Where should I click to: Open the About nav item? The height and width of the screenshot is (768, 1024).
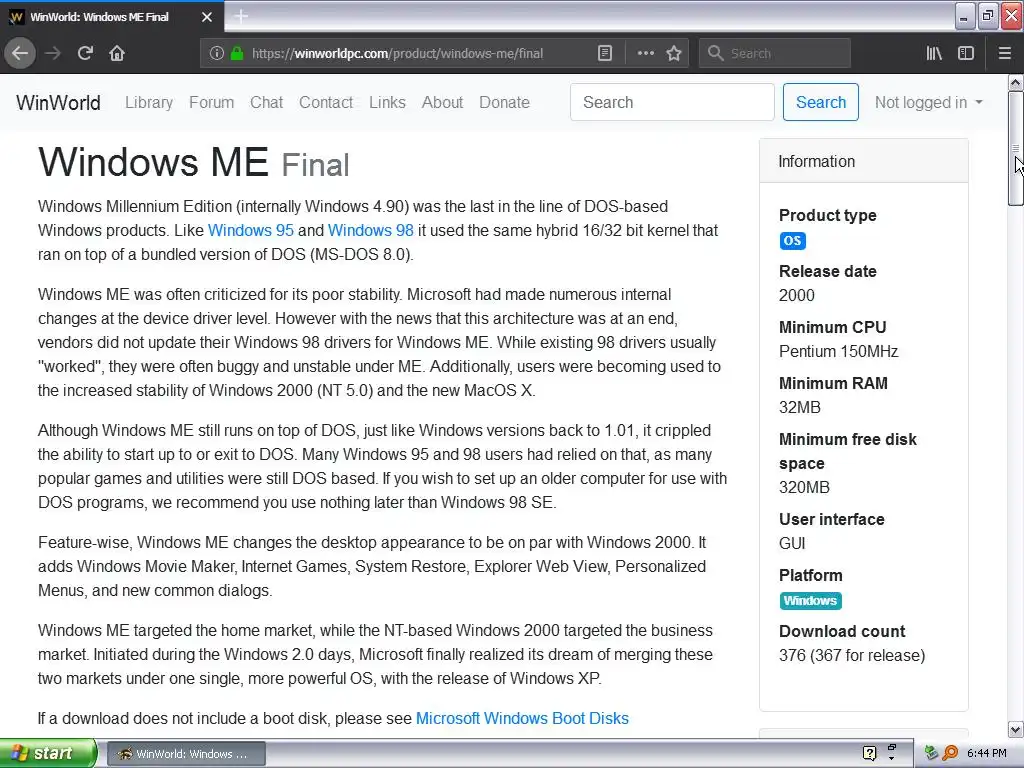tap(442, 103)
